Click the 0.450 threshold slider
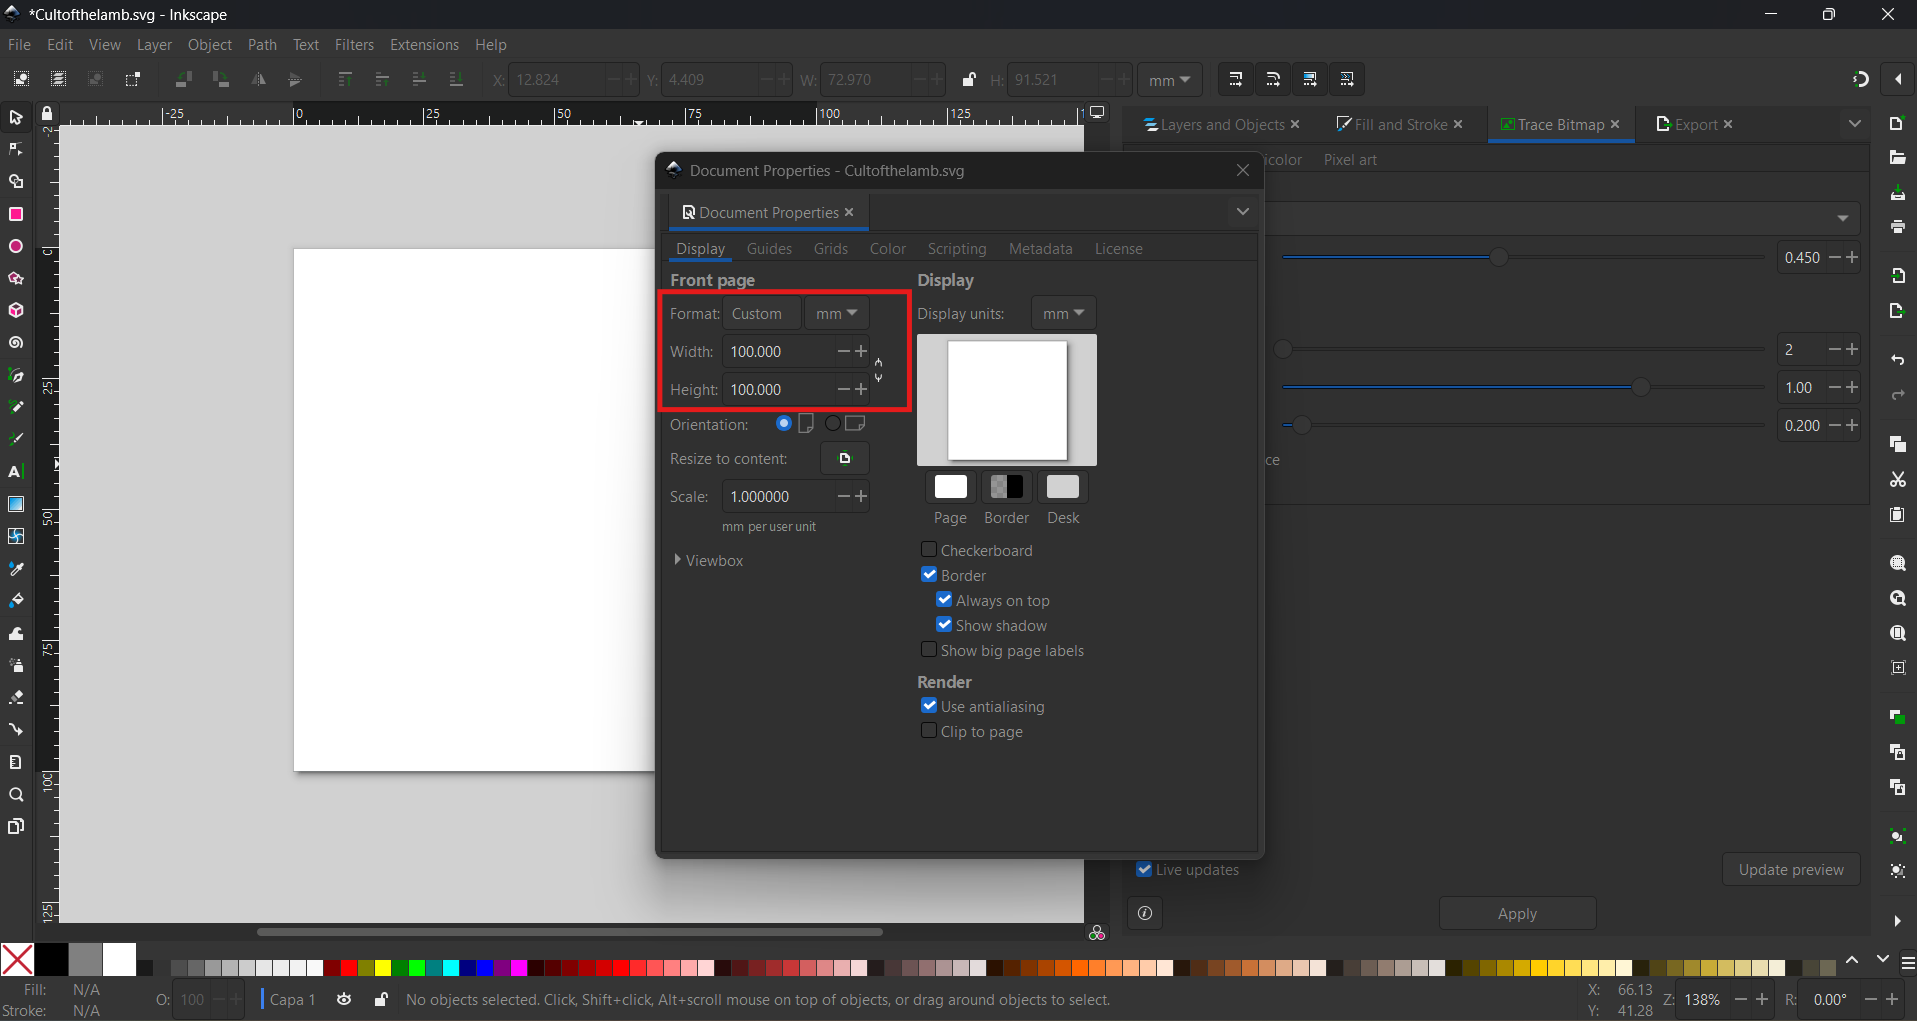The image size is (1917, 1021). tap(1524, 257)
